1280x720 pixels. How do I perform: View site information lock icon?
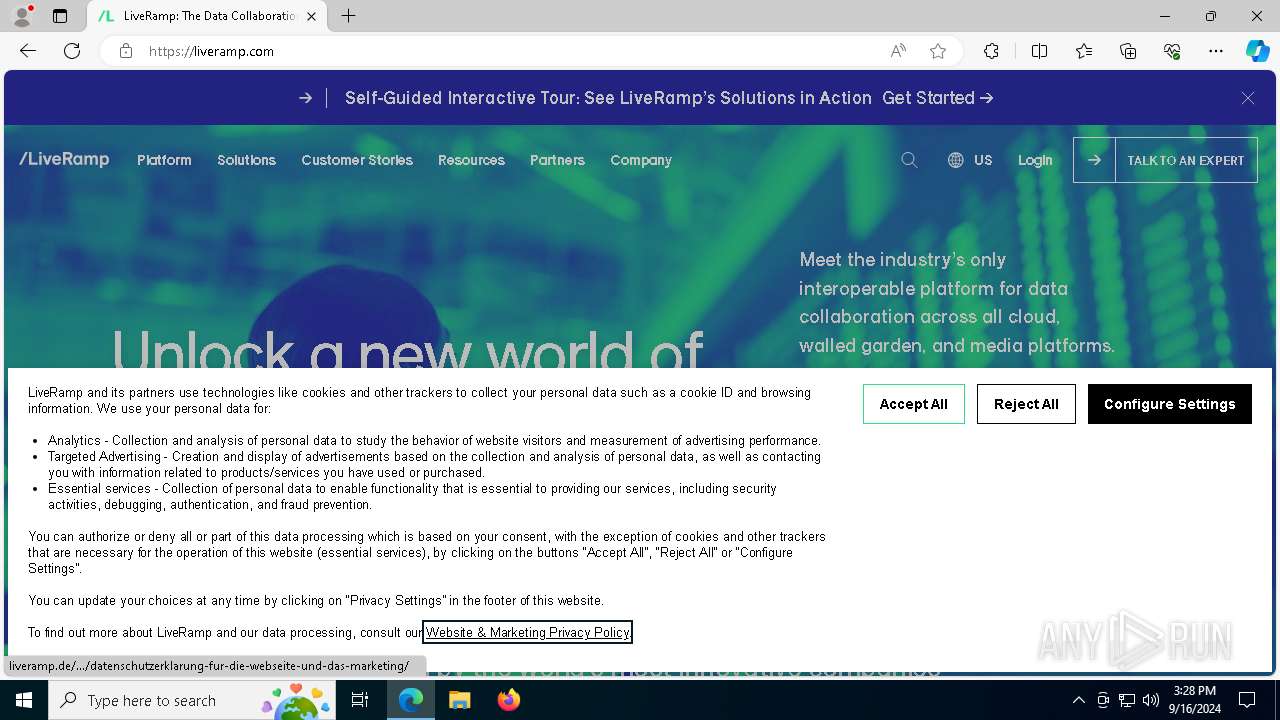[126, 51]
